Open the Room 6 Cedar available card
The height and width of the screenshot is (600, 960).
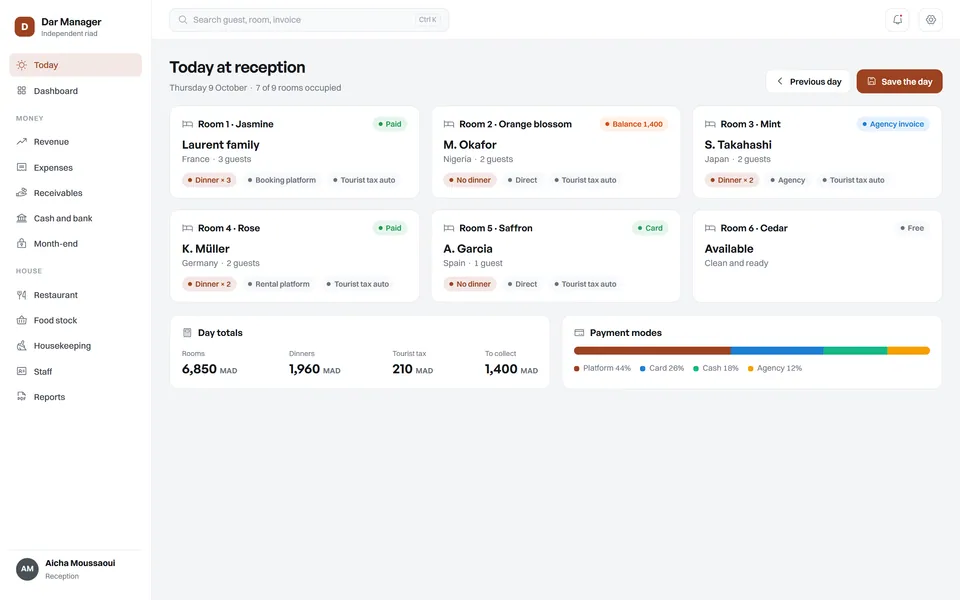[817, 256]
